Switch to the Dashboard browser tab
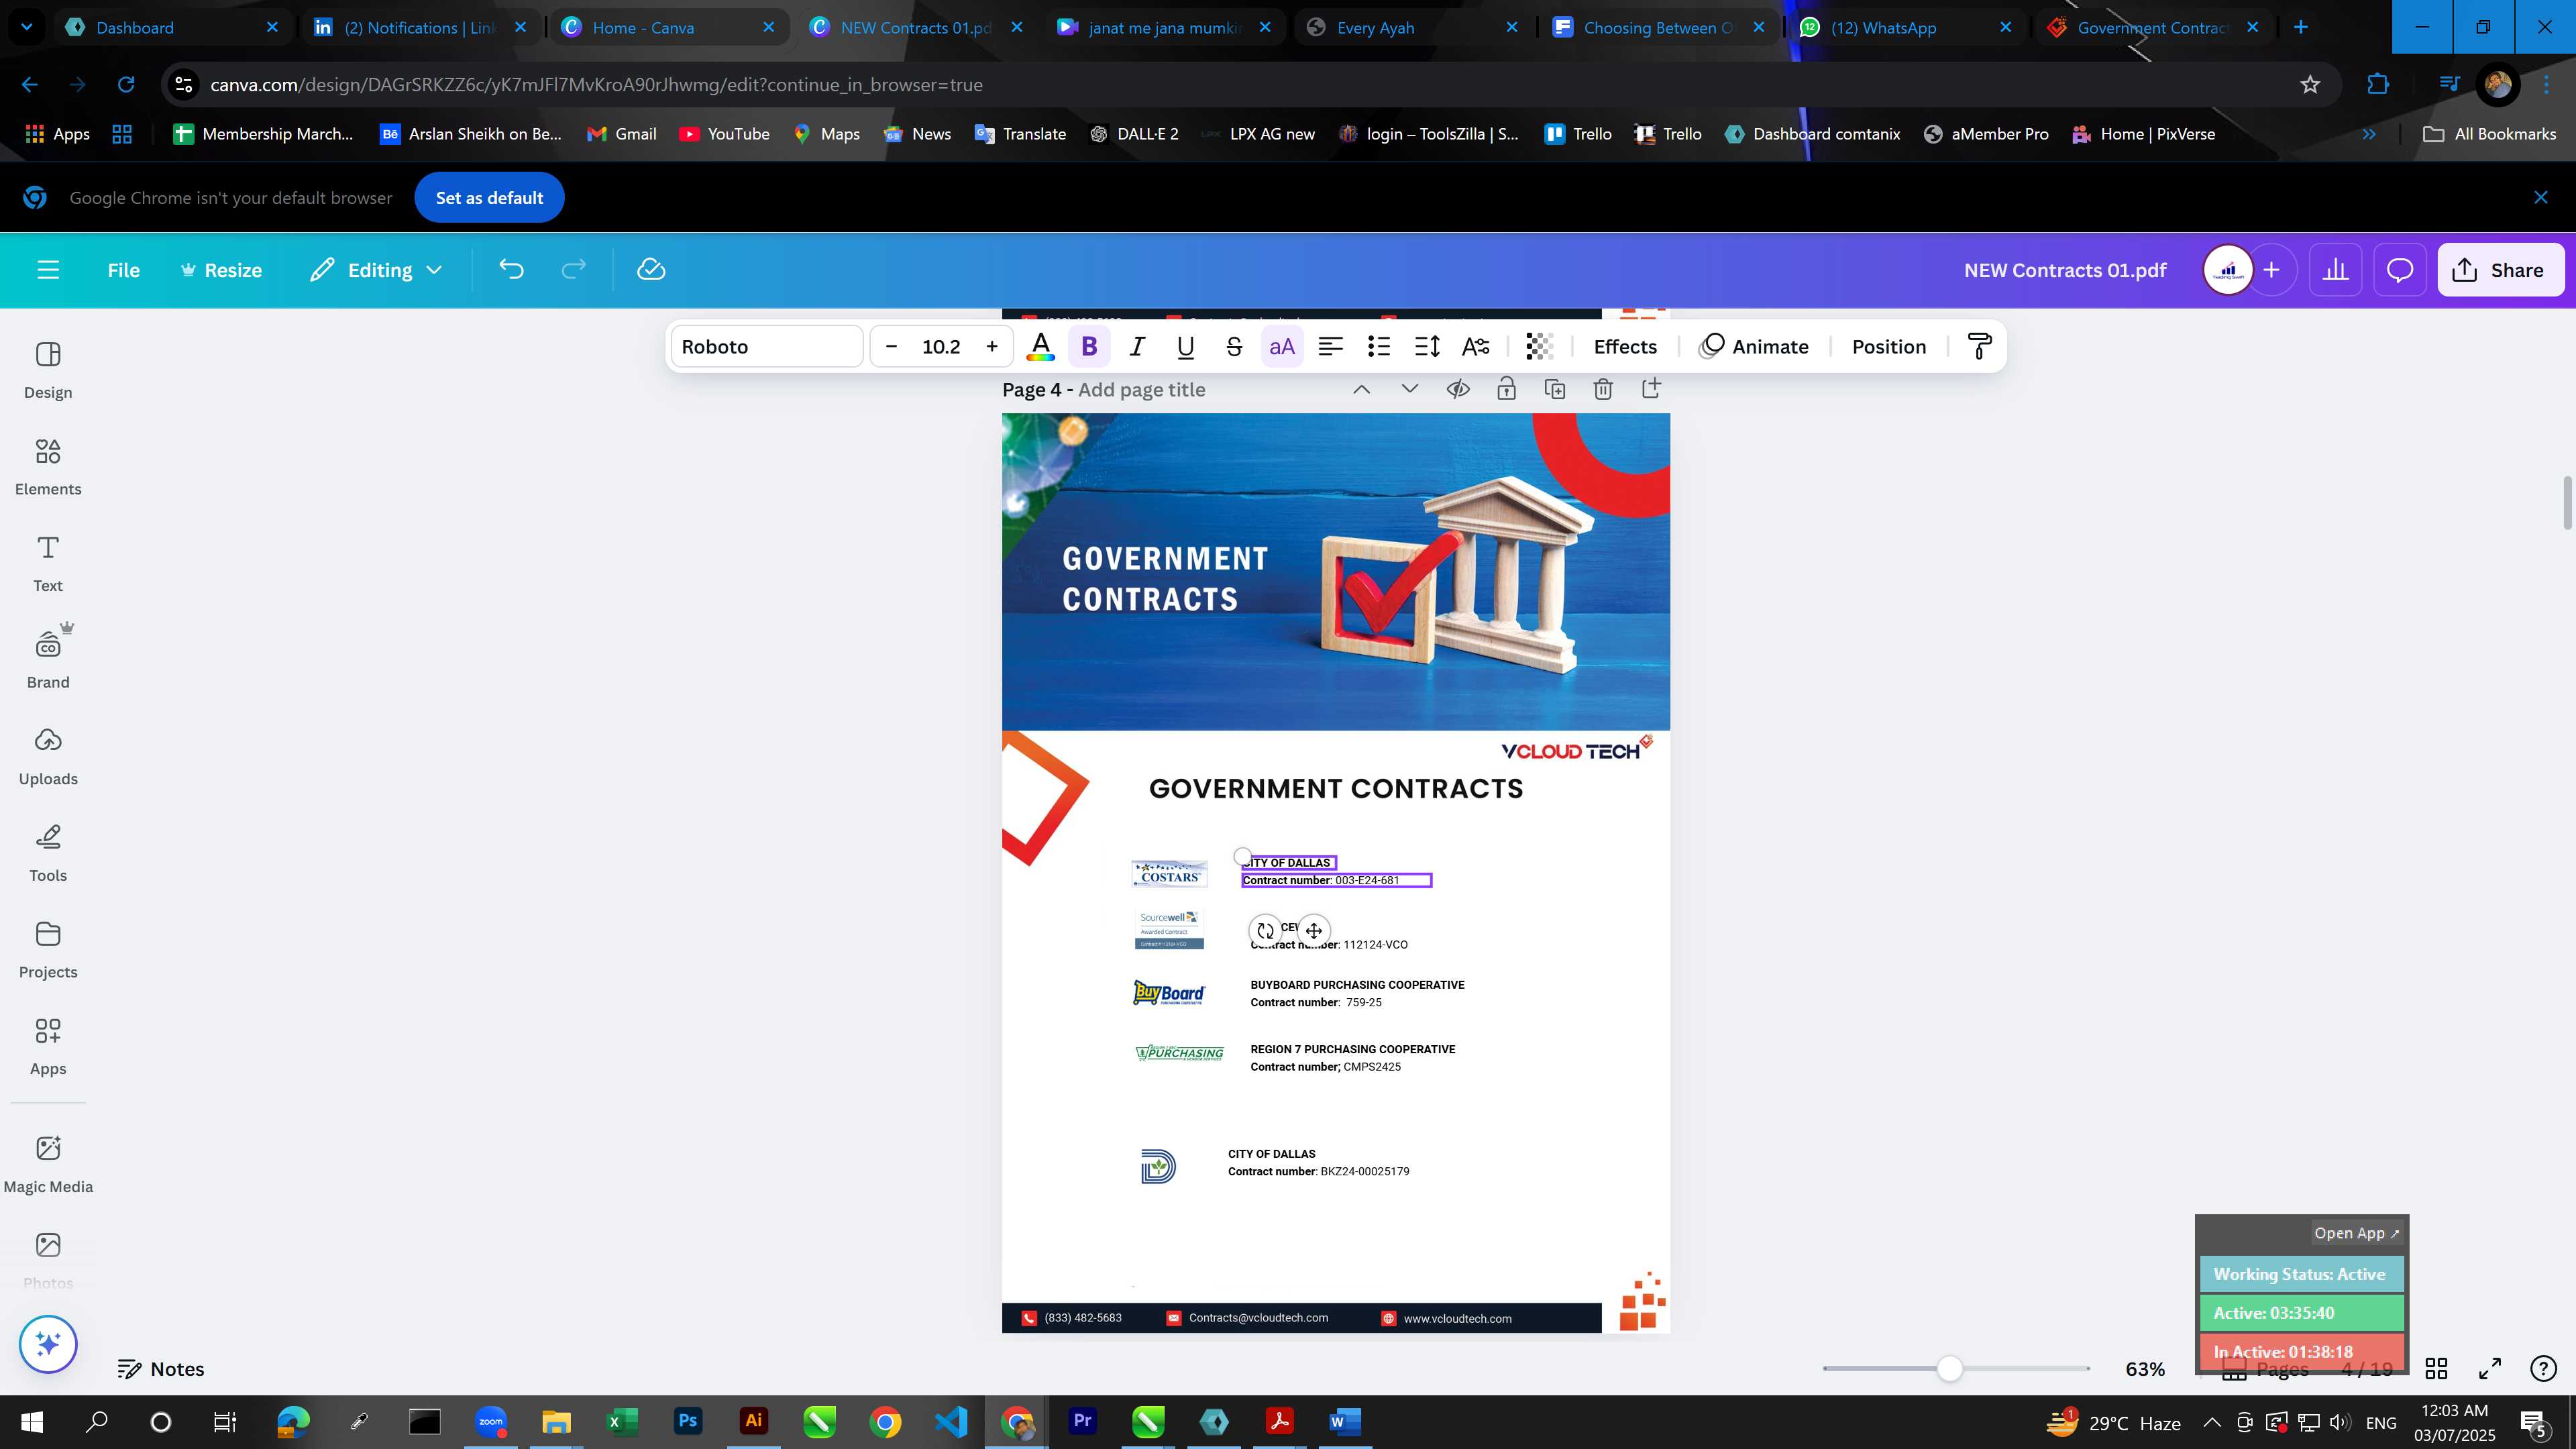 point(172,28)
